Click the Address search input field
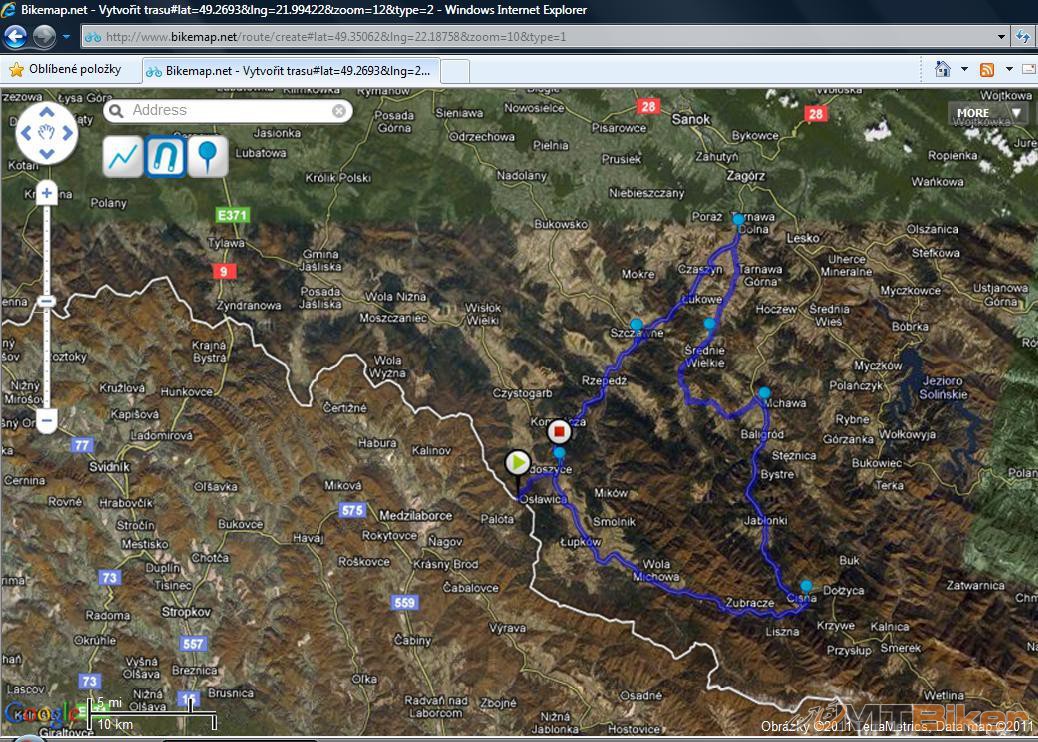This screenshot has width=1038, height=742. pos(225,111)
